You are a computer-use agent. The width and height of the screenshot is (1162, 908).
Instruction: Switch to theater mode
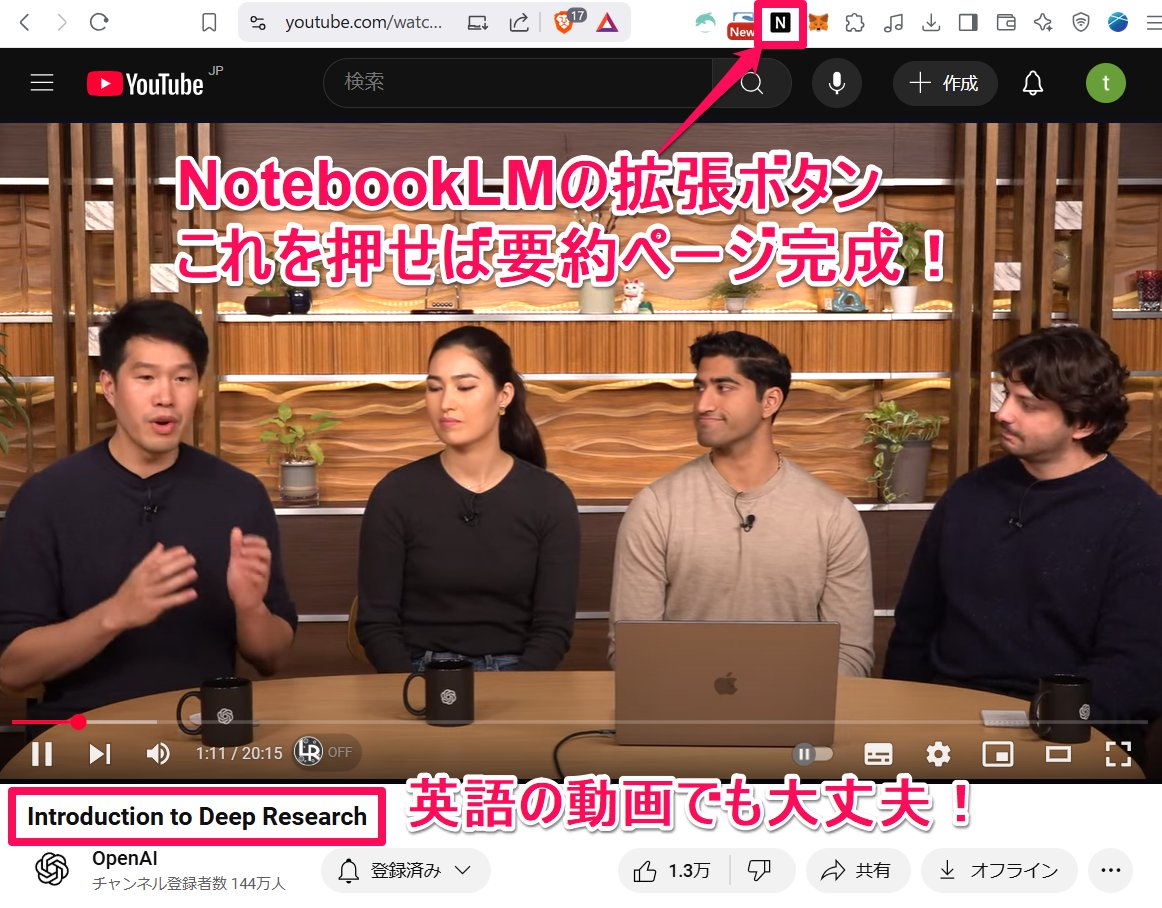[1058, 755]
